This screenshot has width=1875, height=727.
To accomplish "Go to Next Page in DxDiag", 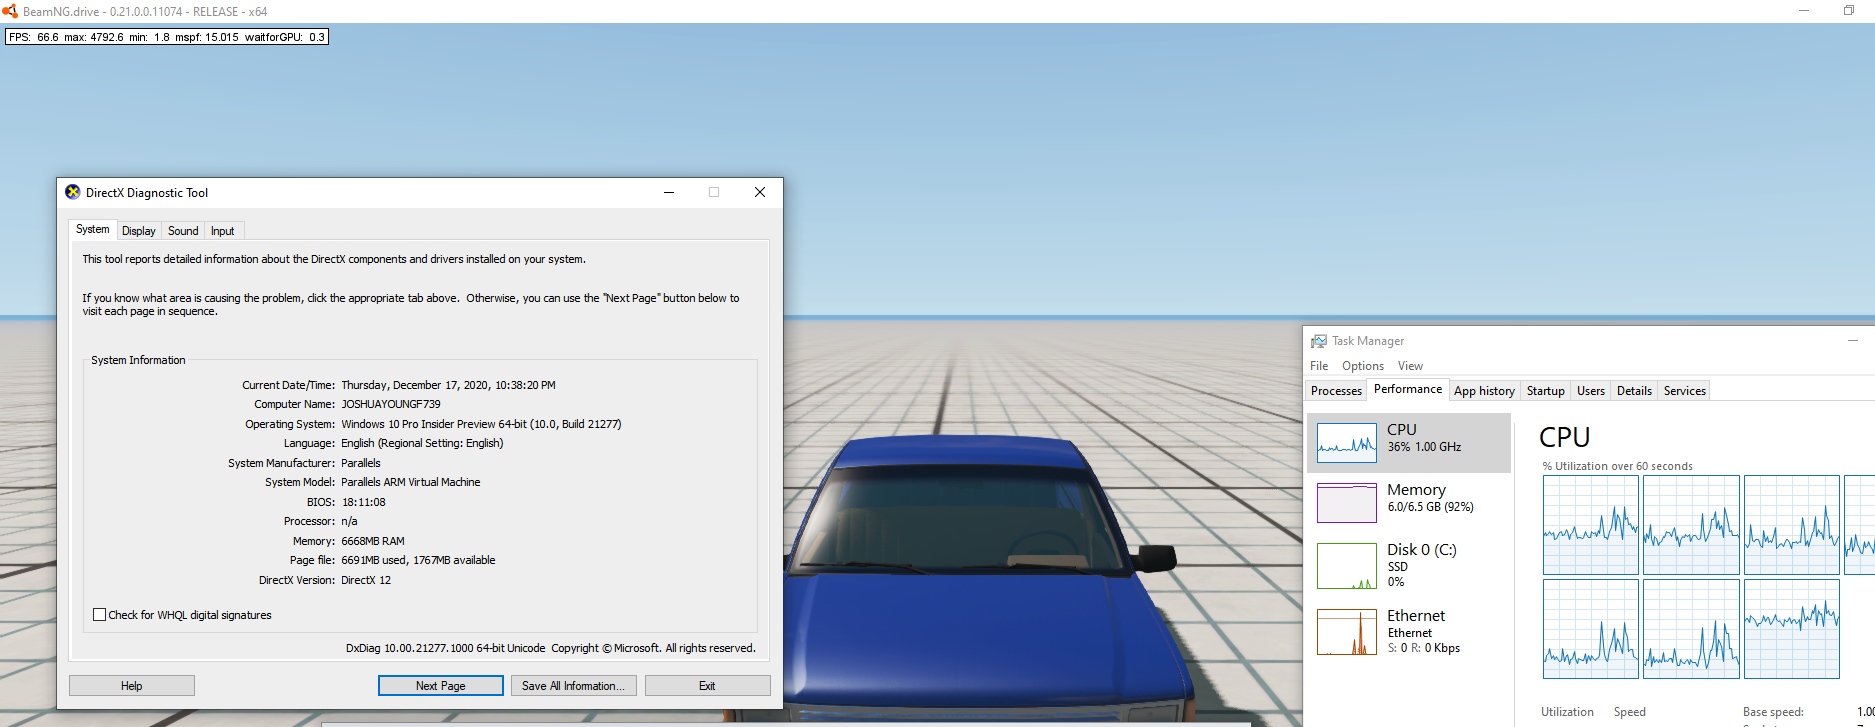I will click(x=441, y=686).
